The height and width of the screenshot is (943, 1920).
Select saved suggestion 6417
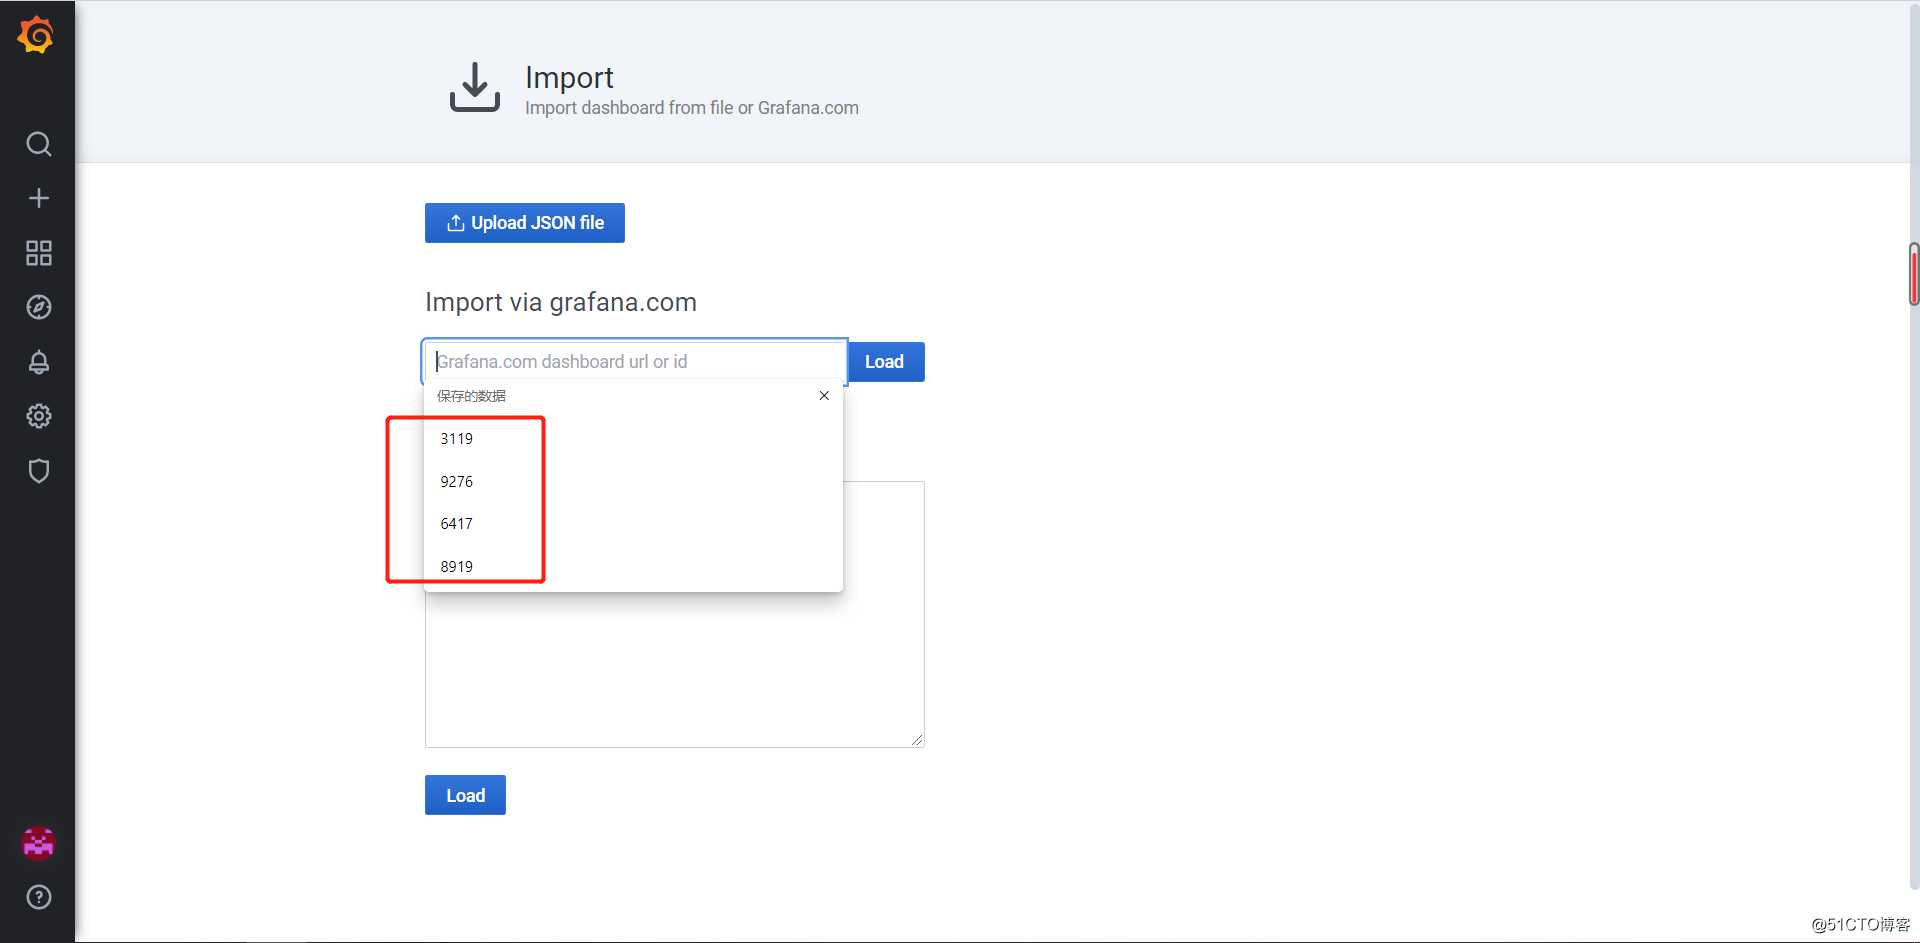[633, 524]
